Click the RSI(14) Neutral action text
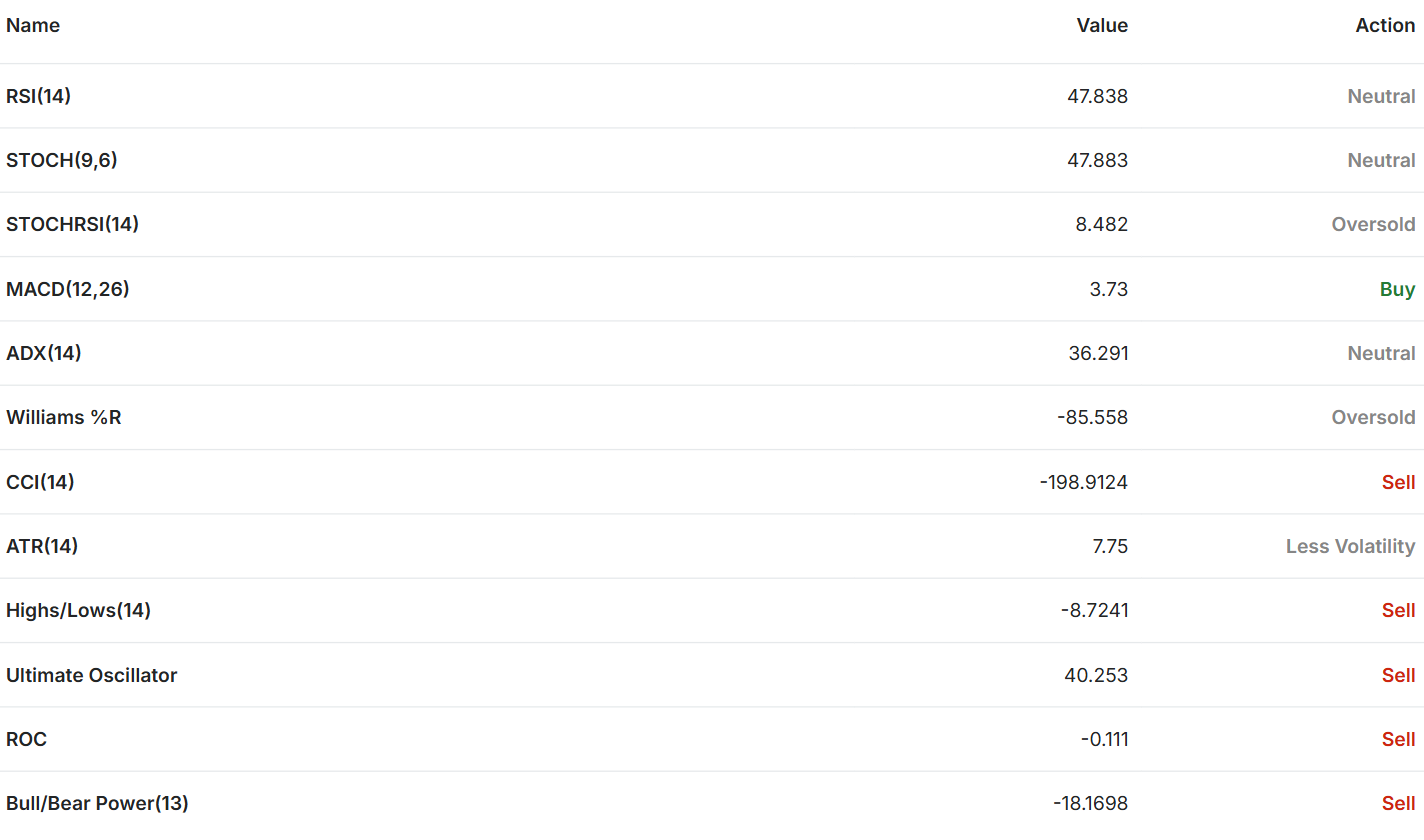1424x840 pixels. (x=1381, y=96)
